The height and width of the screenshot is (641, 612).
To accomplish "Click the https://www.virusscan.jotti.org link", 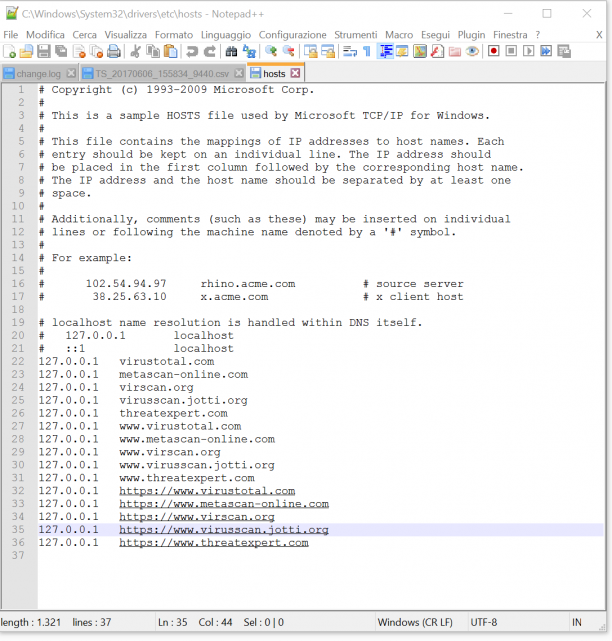I will (224, 530).
